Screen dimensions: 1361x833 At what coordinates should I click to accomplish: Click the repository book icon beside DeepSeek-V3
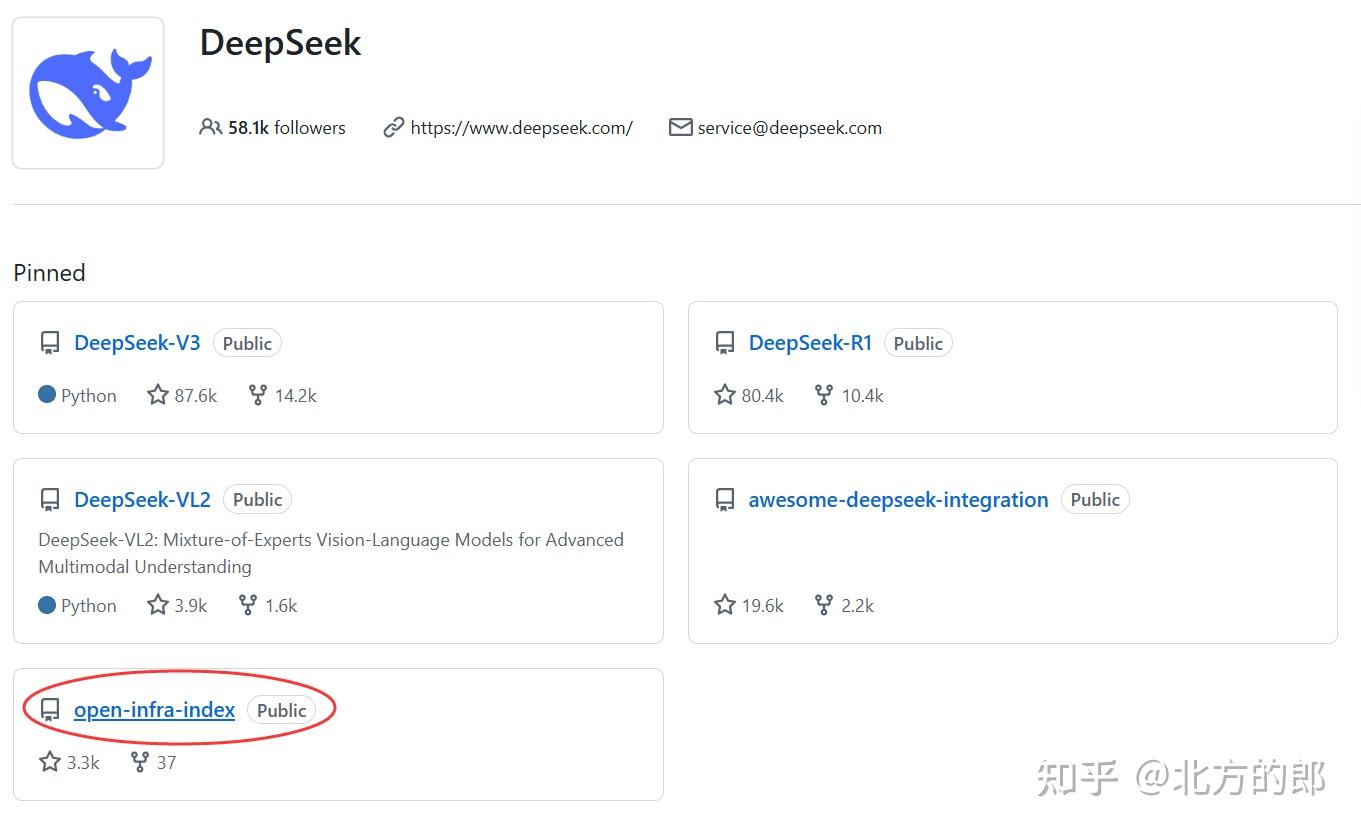coord(49,342)
